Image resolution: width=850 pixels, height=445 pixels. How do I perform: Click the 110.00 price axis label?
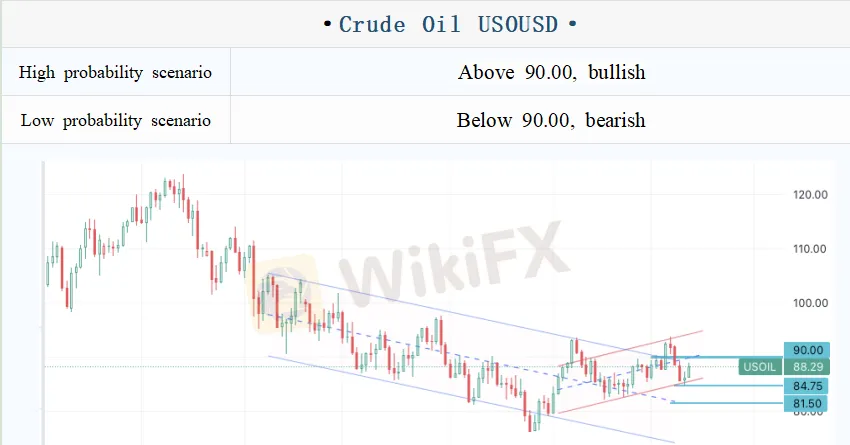pyautogui.click(x=807, y=249)
